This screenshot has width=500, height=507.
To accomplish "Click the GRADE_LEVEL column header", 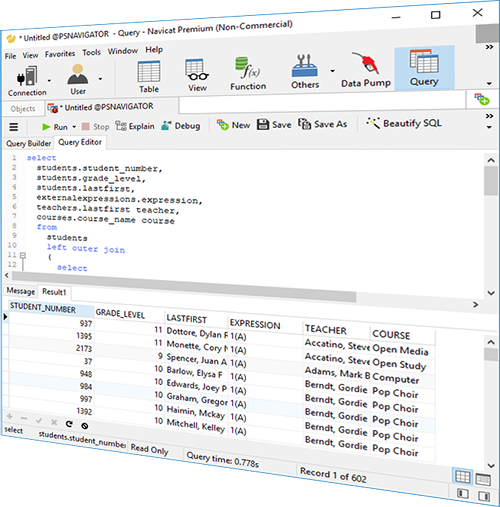I will (x=129, y=314).
